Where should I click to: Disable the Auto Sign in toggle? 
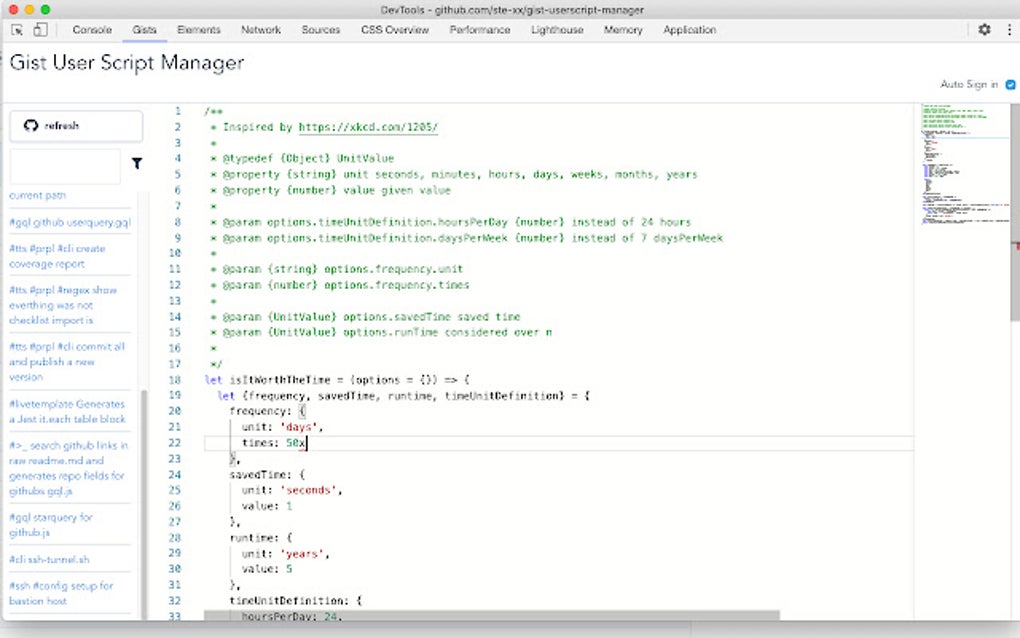1009,85
